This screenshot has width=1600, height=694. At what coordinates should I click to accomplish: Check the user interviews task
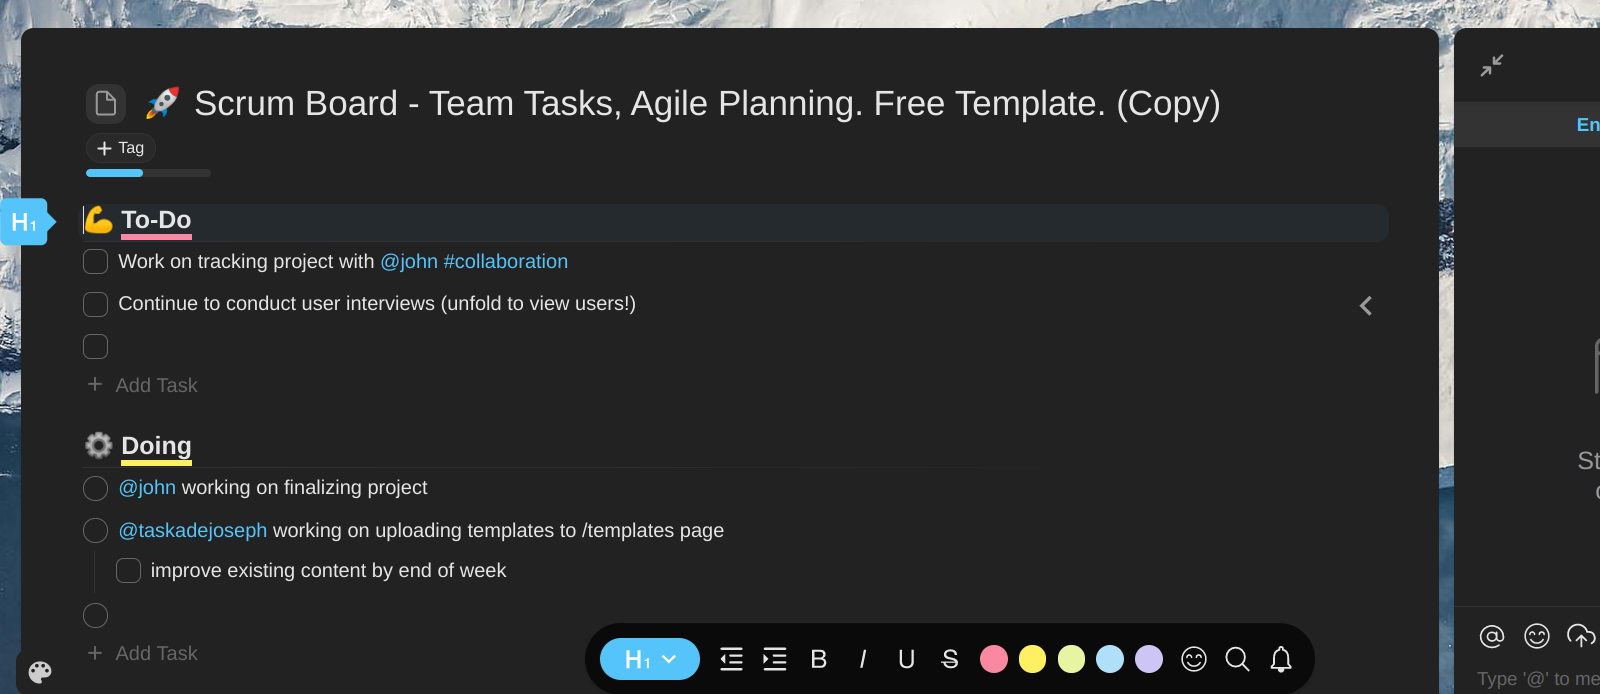(x=96, y=304)
